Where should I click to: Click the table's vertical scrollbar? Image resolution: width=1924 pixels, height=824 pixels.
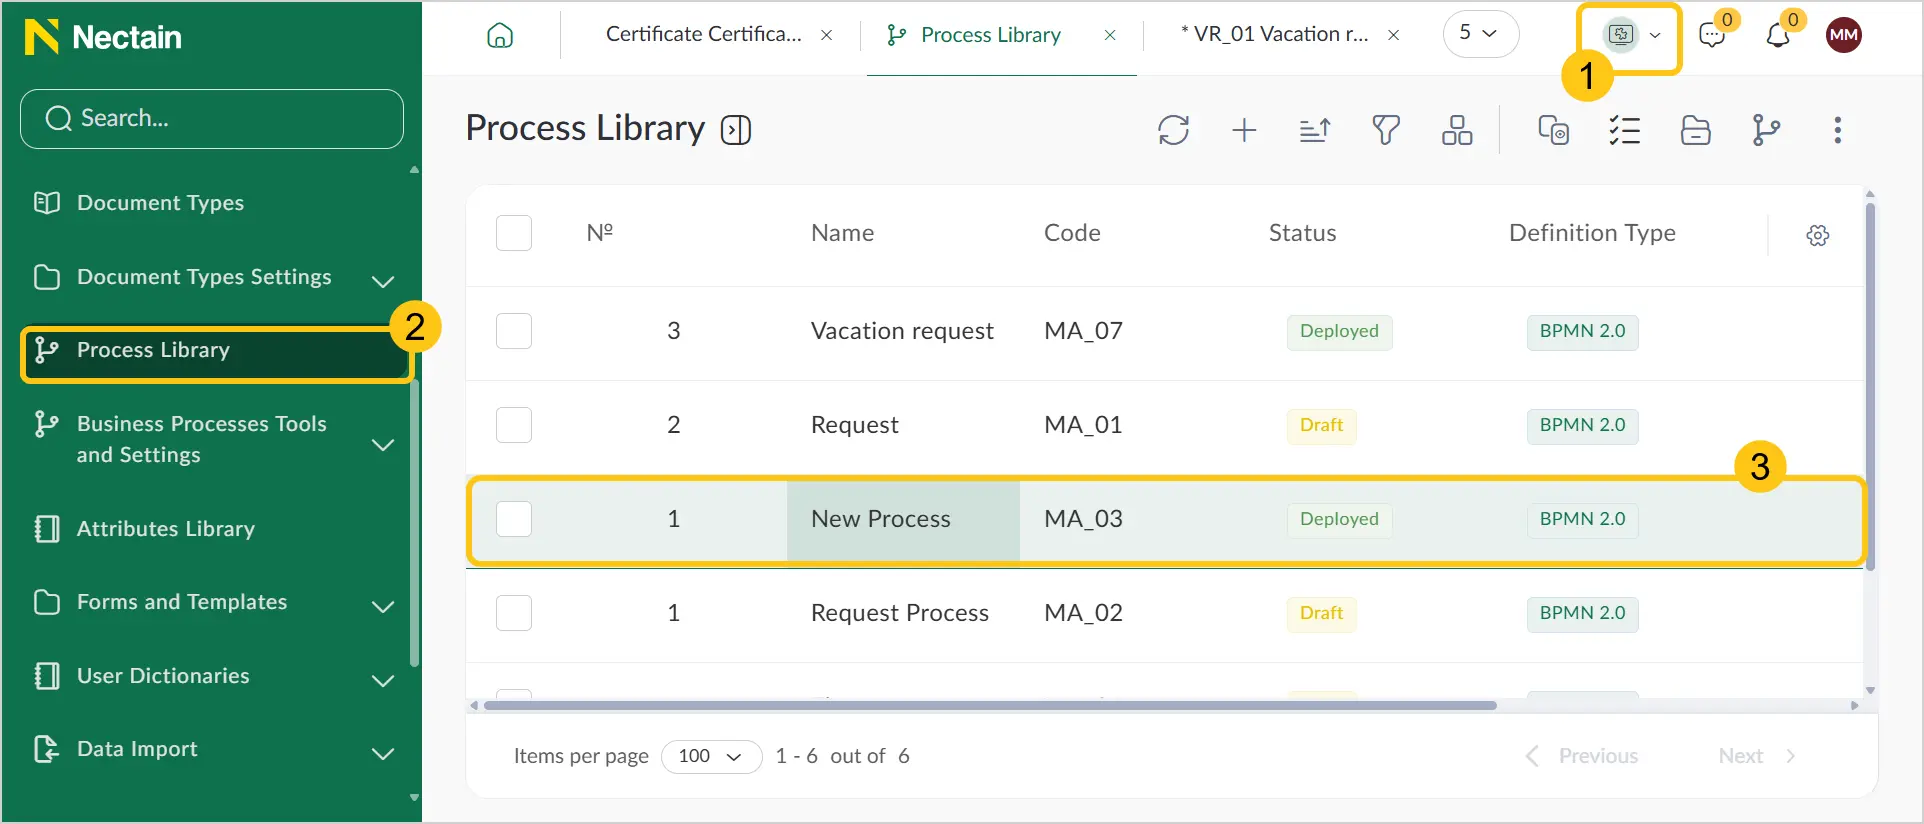[1870, 385]
